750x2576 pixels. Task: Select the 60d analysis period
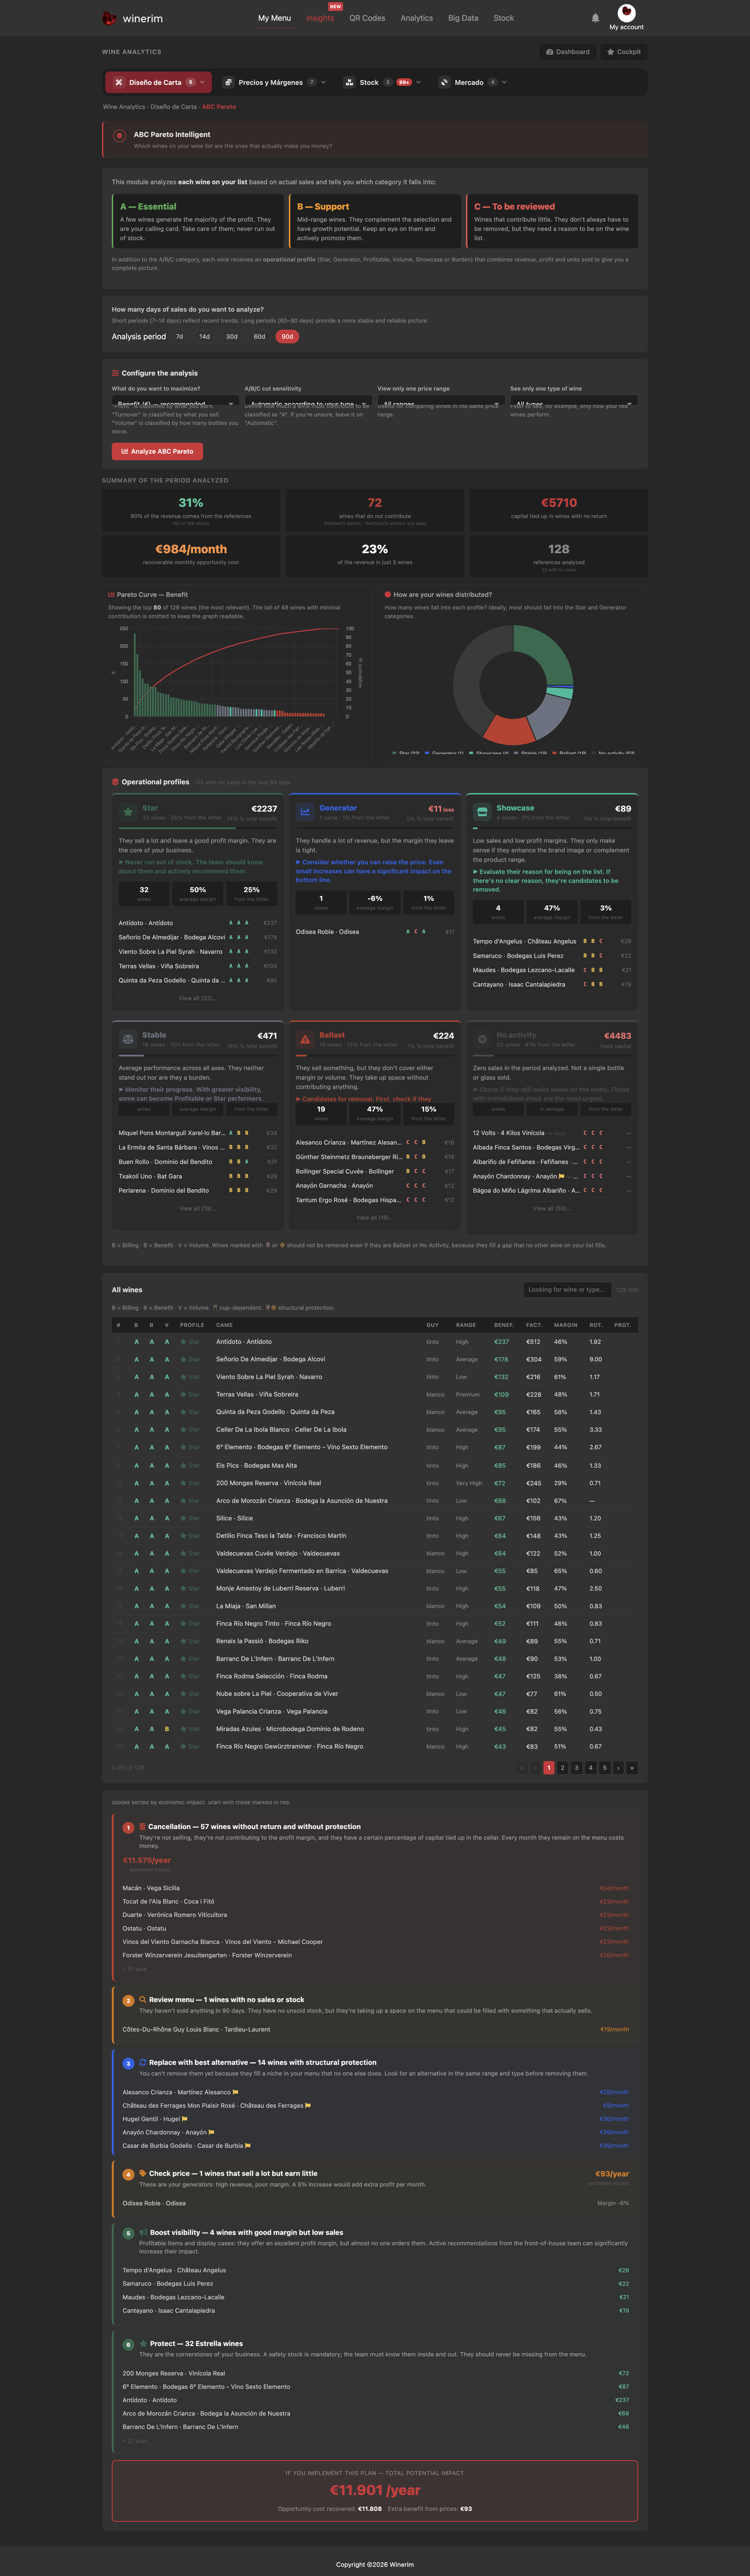259,337
